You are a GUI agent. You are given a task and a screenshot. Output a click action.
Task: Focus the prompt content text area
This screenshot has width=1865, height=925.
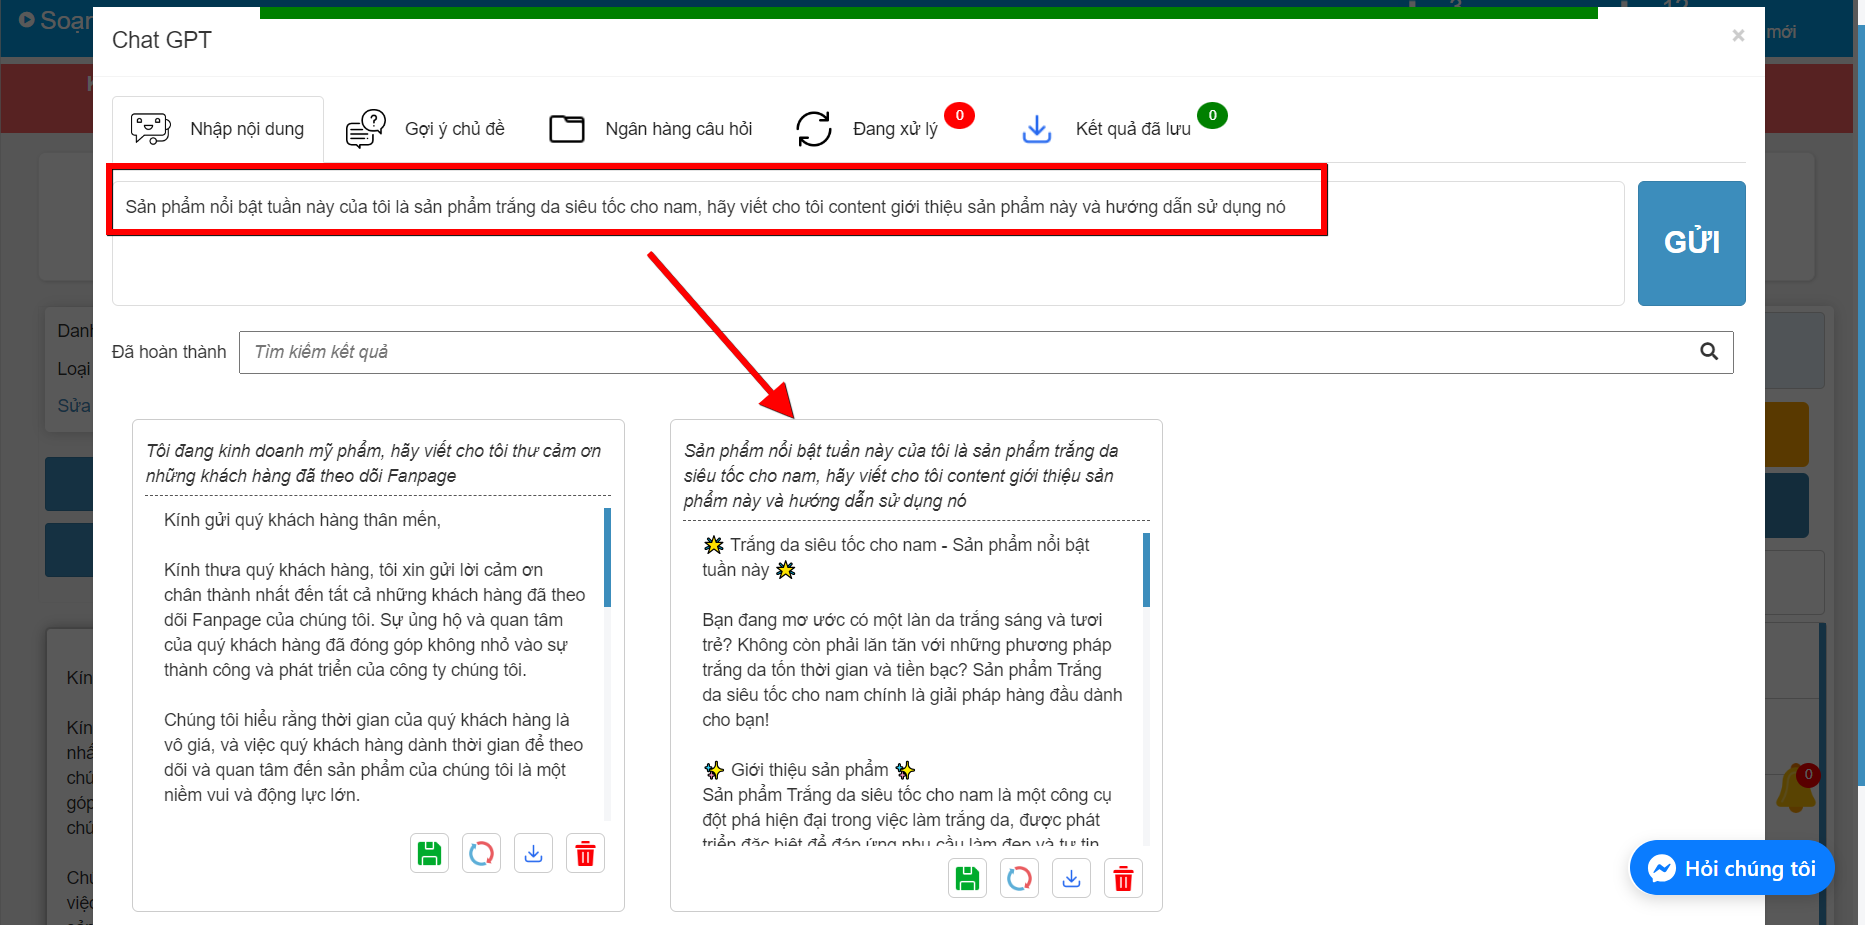click(868, 243)
